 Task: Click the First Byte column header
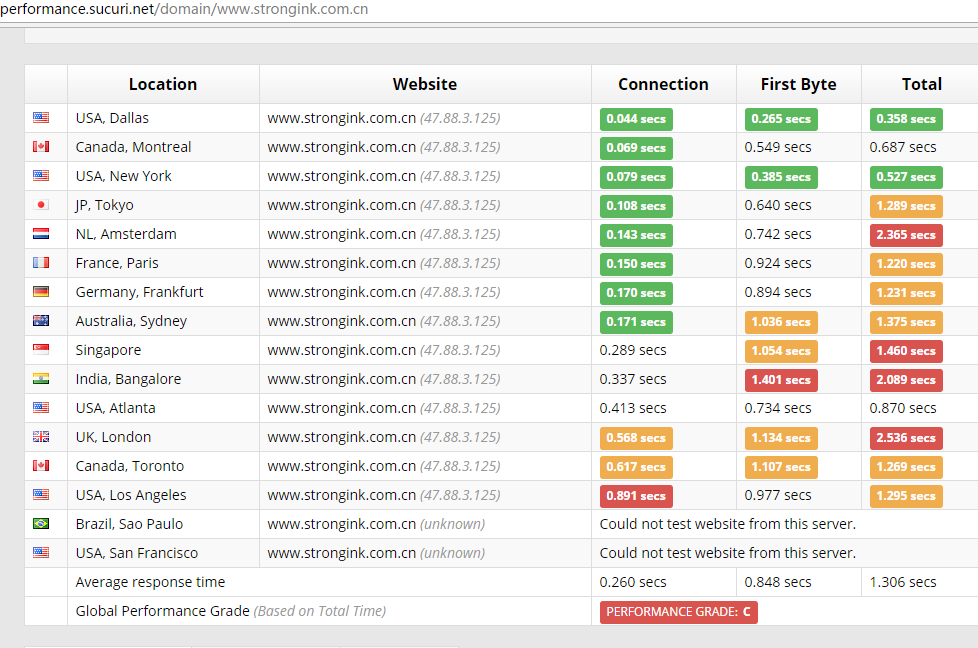[798, 84]
